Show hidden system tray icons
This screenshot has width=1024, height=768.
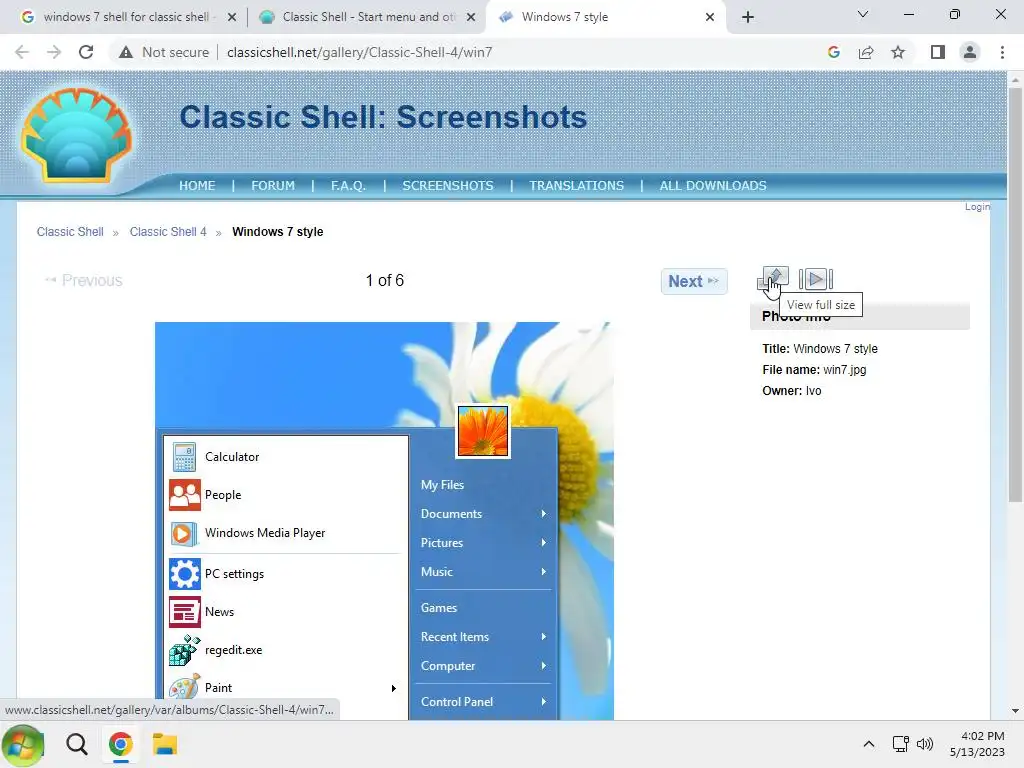tap(869, 744)
